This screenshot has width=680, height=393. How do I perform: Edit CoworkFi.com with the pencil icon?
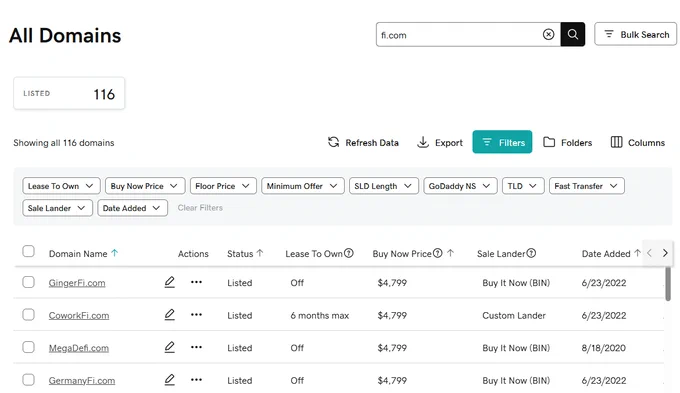click(x=170, y=314)
